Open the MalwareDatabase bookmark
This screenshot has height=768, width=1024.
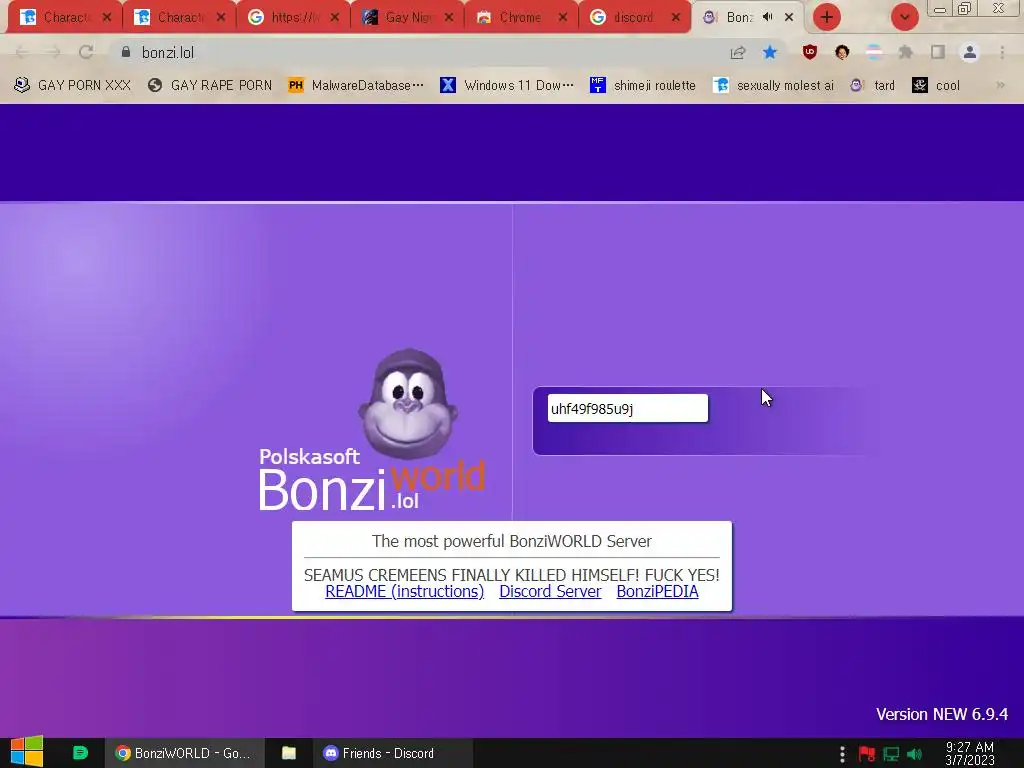coord(356,85)
